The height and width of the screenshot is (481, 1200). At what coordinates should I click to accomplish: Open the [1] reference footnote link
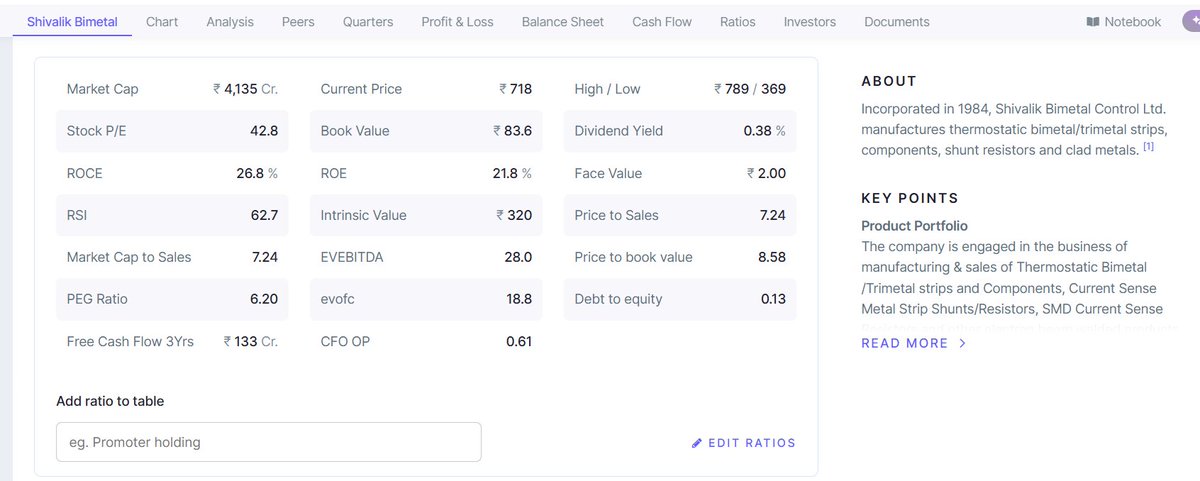[x=1149, y=147]
